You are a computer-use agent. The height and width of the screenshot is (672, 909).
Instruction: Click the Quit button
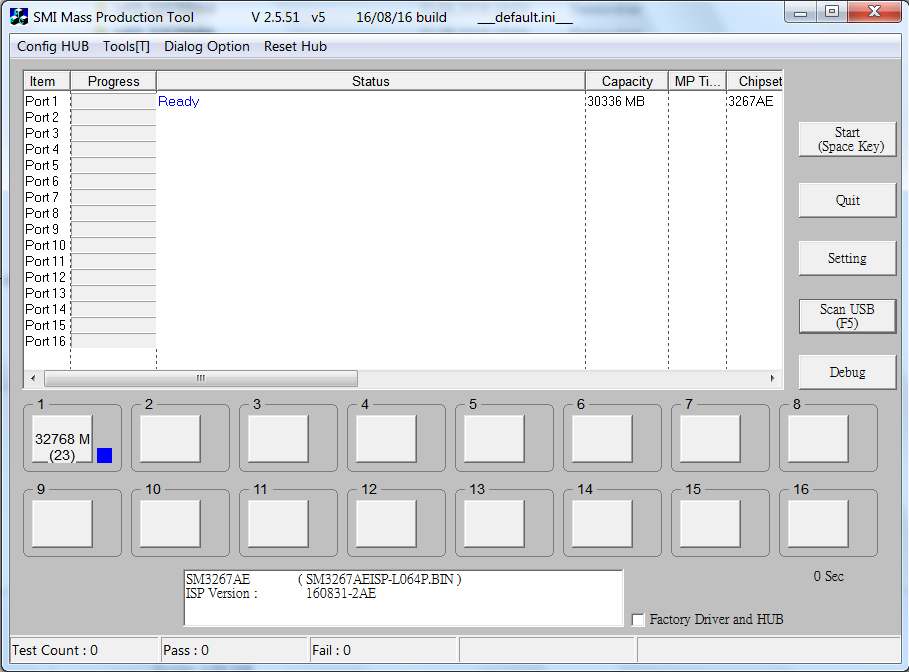[848, 201]
